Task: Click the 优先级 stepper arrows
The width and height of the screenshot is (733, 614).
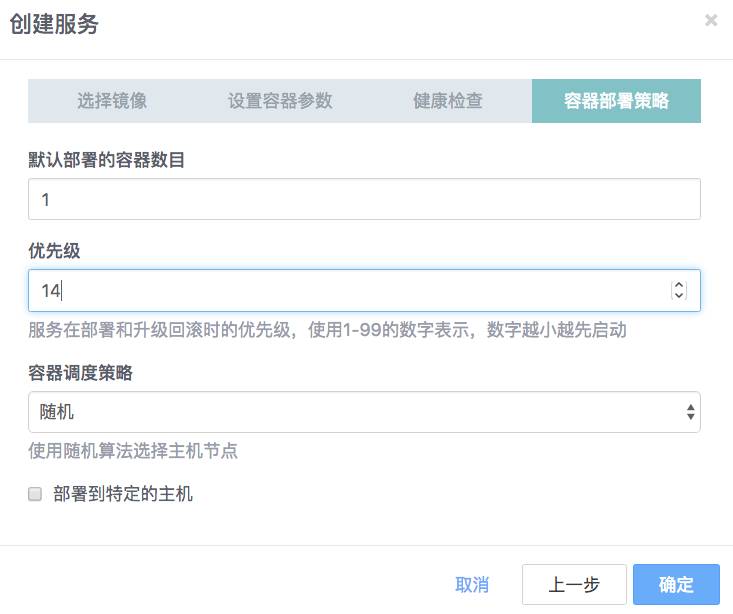Action: [x=679, y=290]
